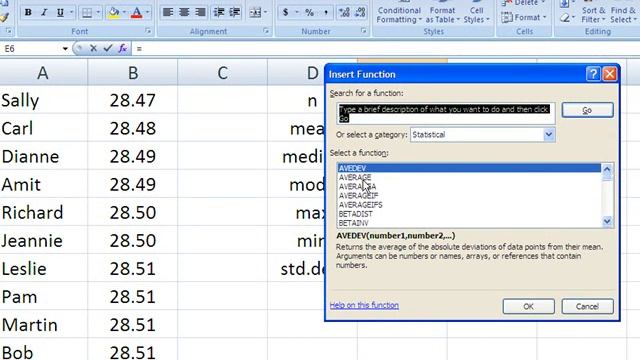Align text right in the Alignment group
Screen dimensions: 640x360
[x=200, y=13]
